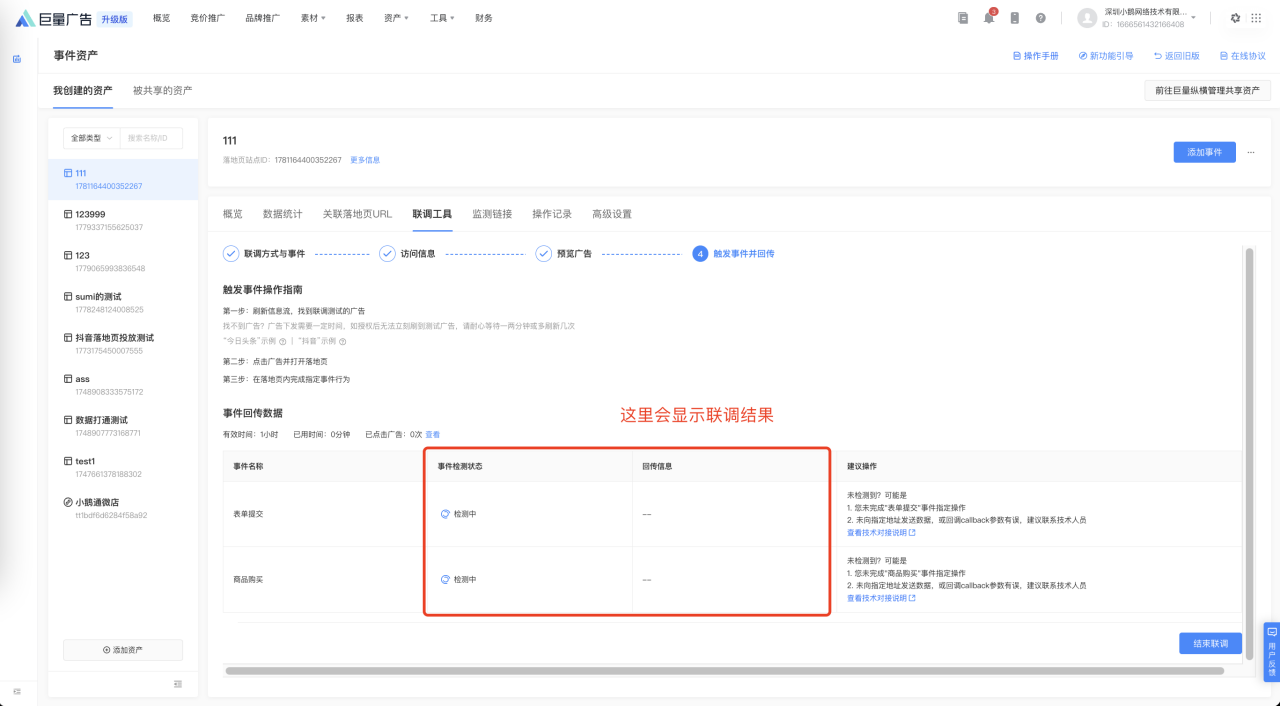Switch to the asset 概览 tab
The image size is (1280, 706).
click(x=233, y=214)
